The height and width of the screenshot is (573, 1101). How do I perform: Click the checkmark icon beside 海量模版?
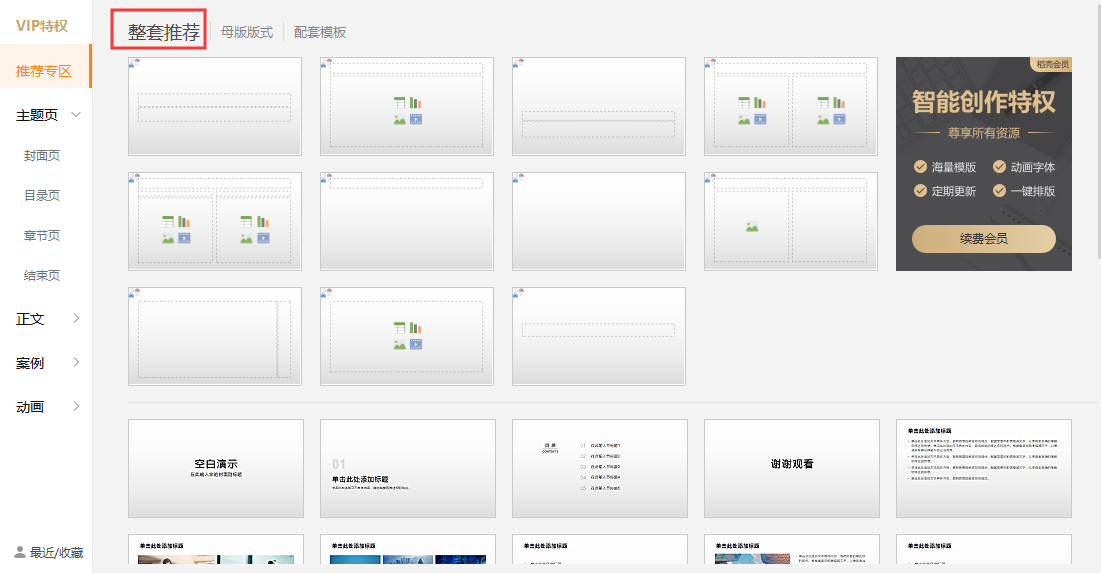(x=920, y=166)
